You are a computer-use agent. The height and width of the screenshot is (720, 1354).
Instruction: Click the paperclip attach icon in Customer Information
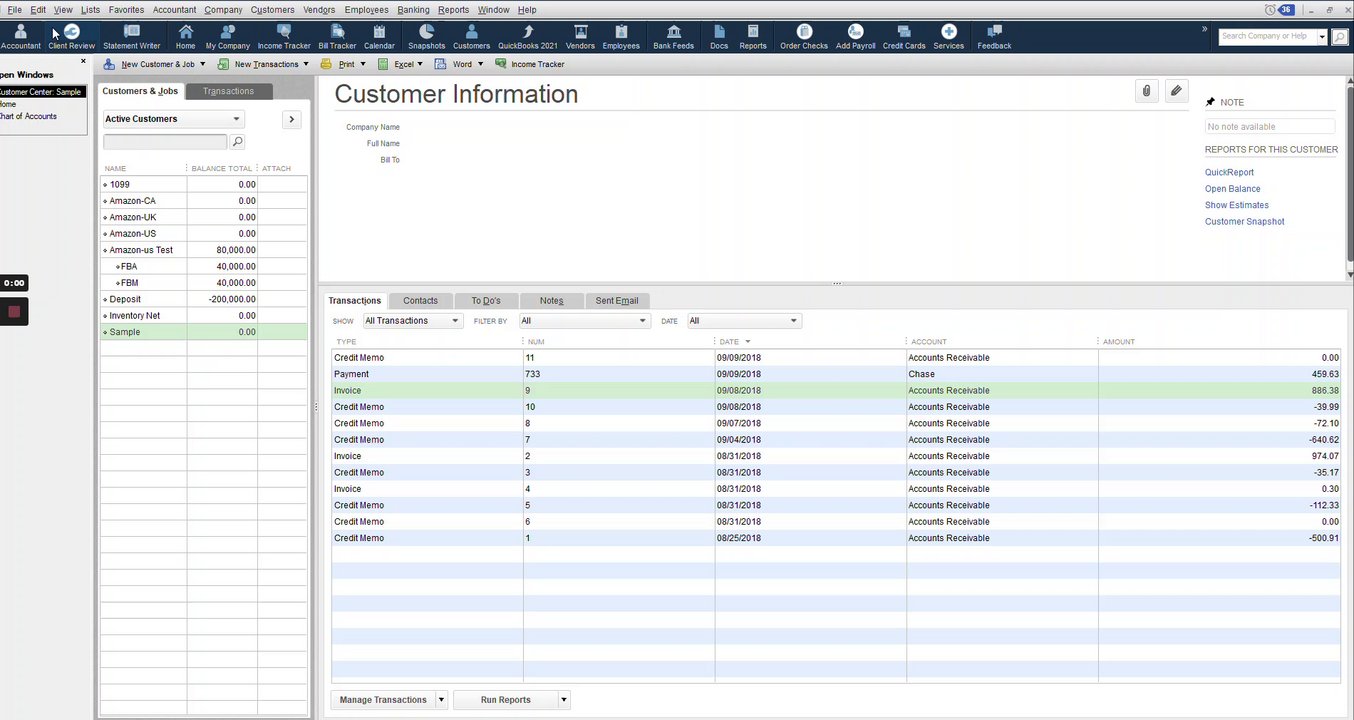tap(1146, 91)
